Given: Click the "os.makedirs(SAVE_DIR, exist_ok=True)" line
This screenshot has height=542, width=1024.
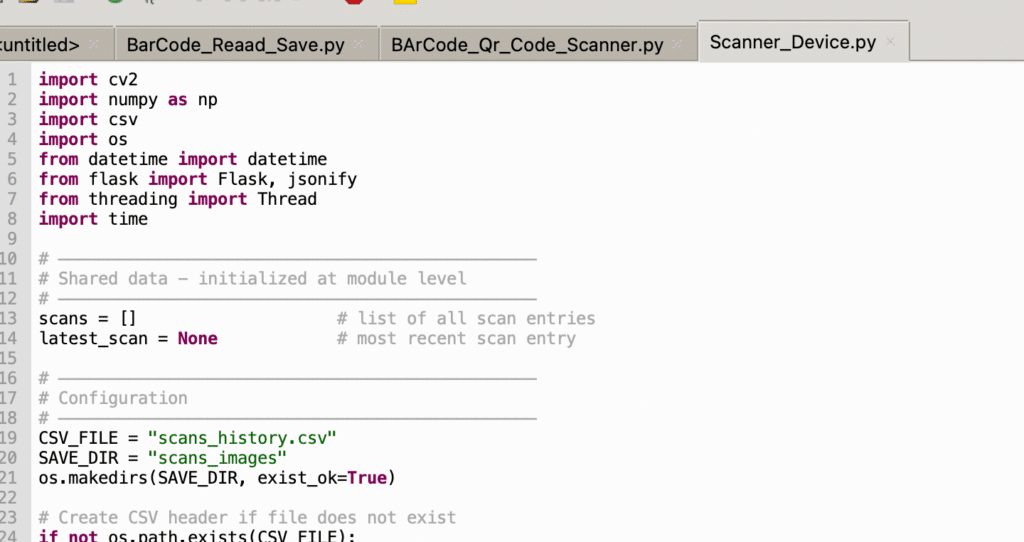Looking at the screenshot, I should (x=217, y=478).
